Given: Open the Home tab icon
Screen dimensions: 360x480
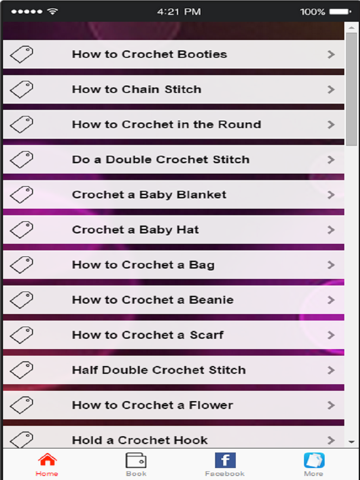Looking at the screenshot, I should pyautogui.click(x=47, y=460).
